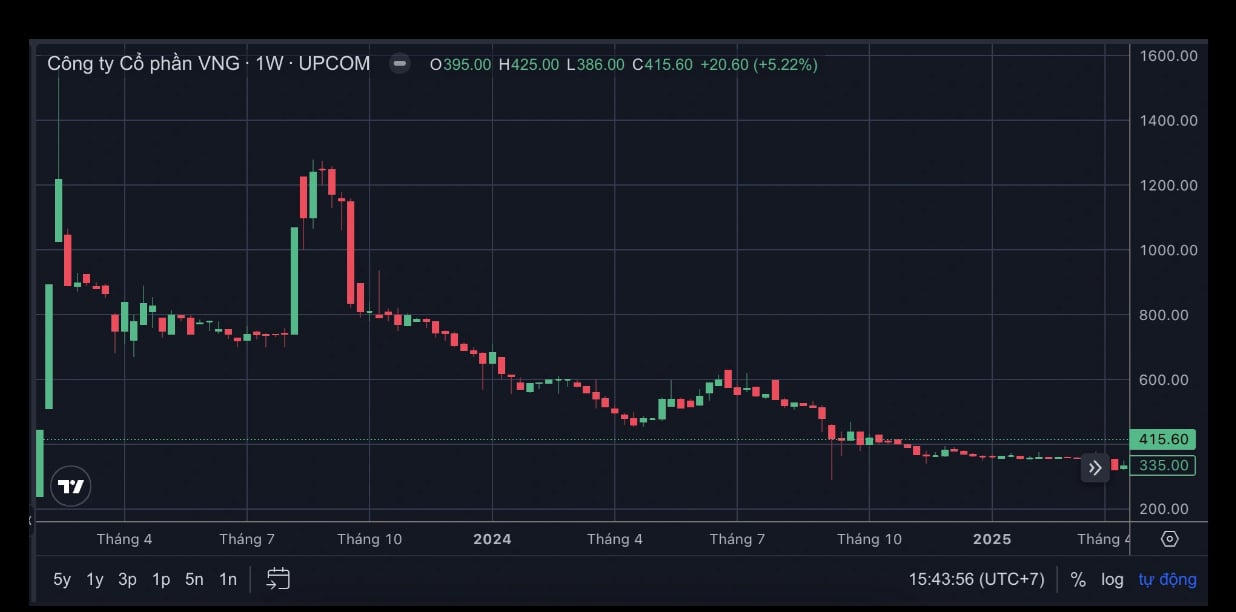Image resolution: width=1236 pixels, height=612 pixels.
Task: Click the green 415.60 current price label
Action: [x=1163, y=439]
